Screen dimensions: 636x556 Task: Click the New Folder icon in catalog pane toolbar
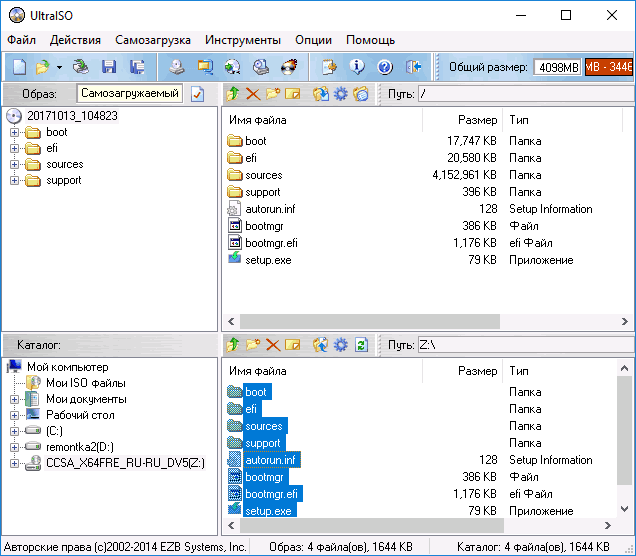click(253, 345)
